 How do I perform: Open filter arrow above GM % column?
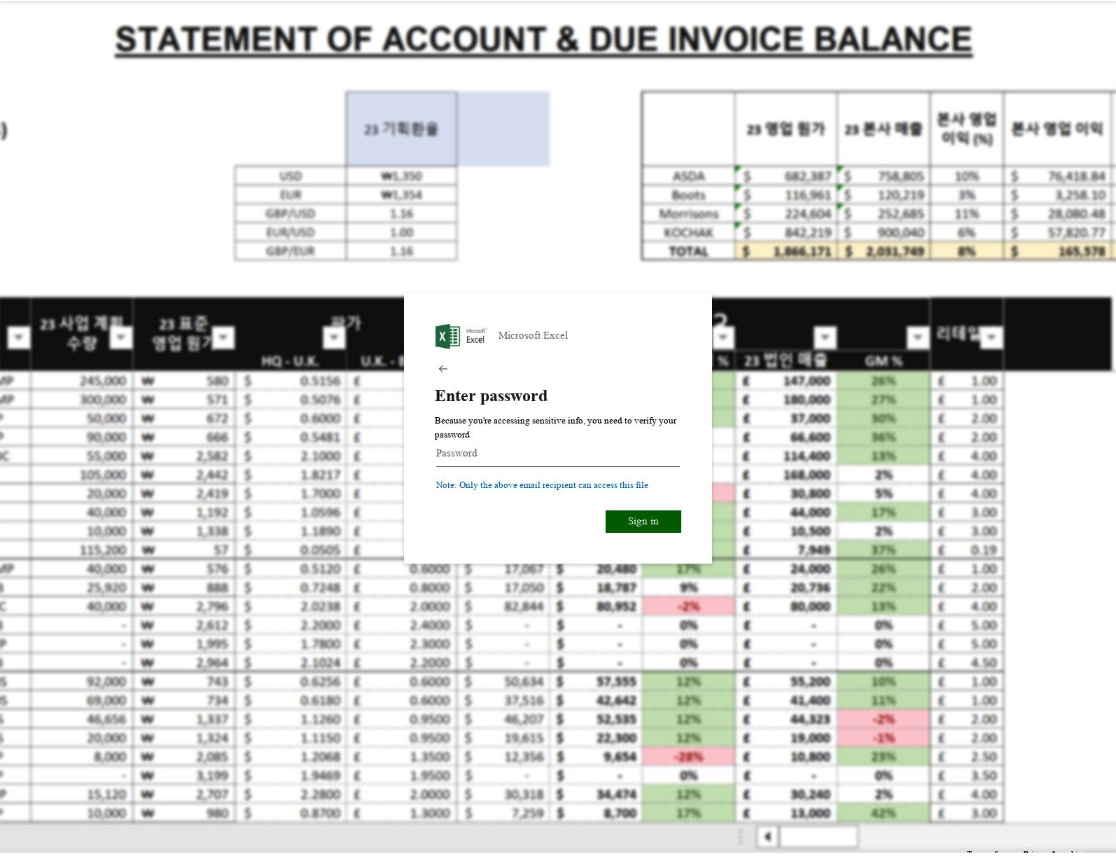[x=917, y=337]
